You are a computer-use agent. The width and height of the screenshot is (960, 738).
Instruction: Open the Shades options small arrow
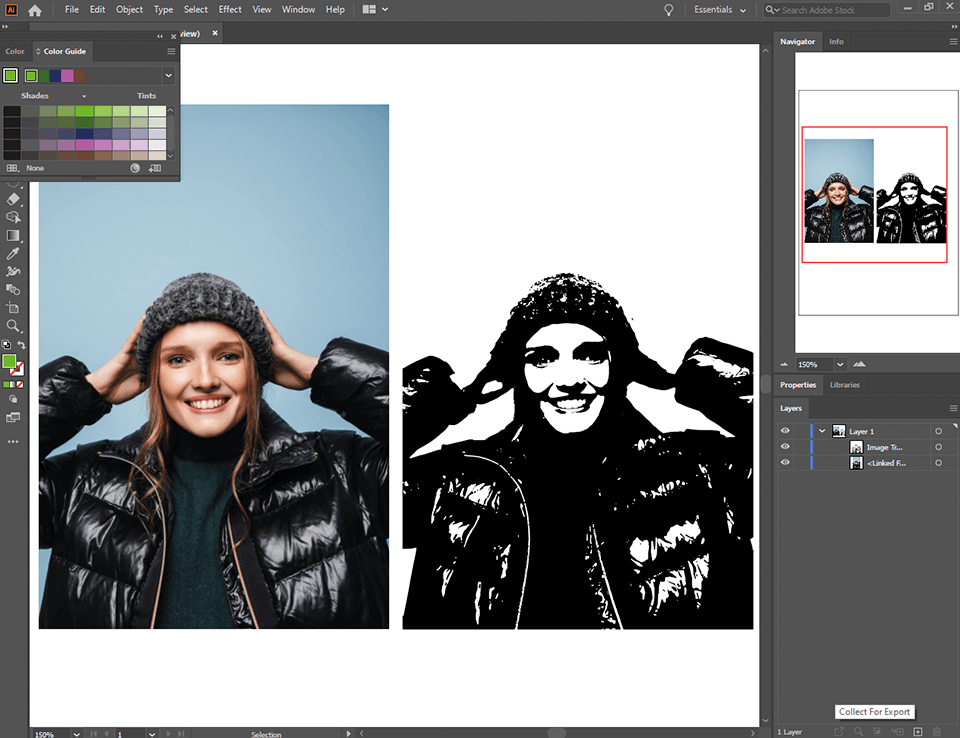[x=84, y=96]
